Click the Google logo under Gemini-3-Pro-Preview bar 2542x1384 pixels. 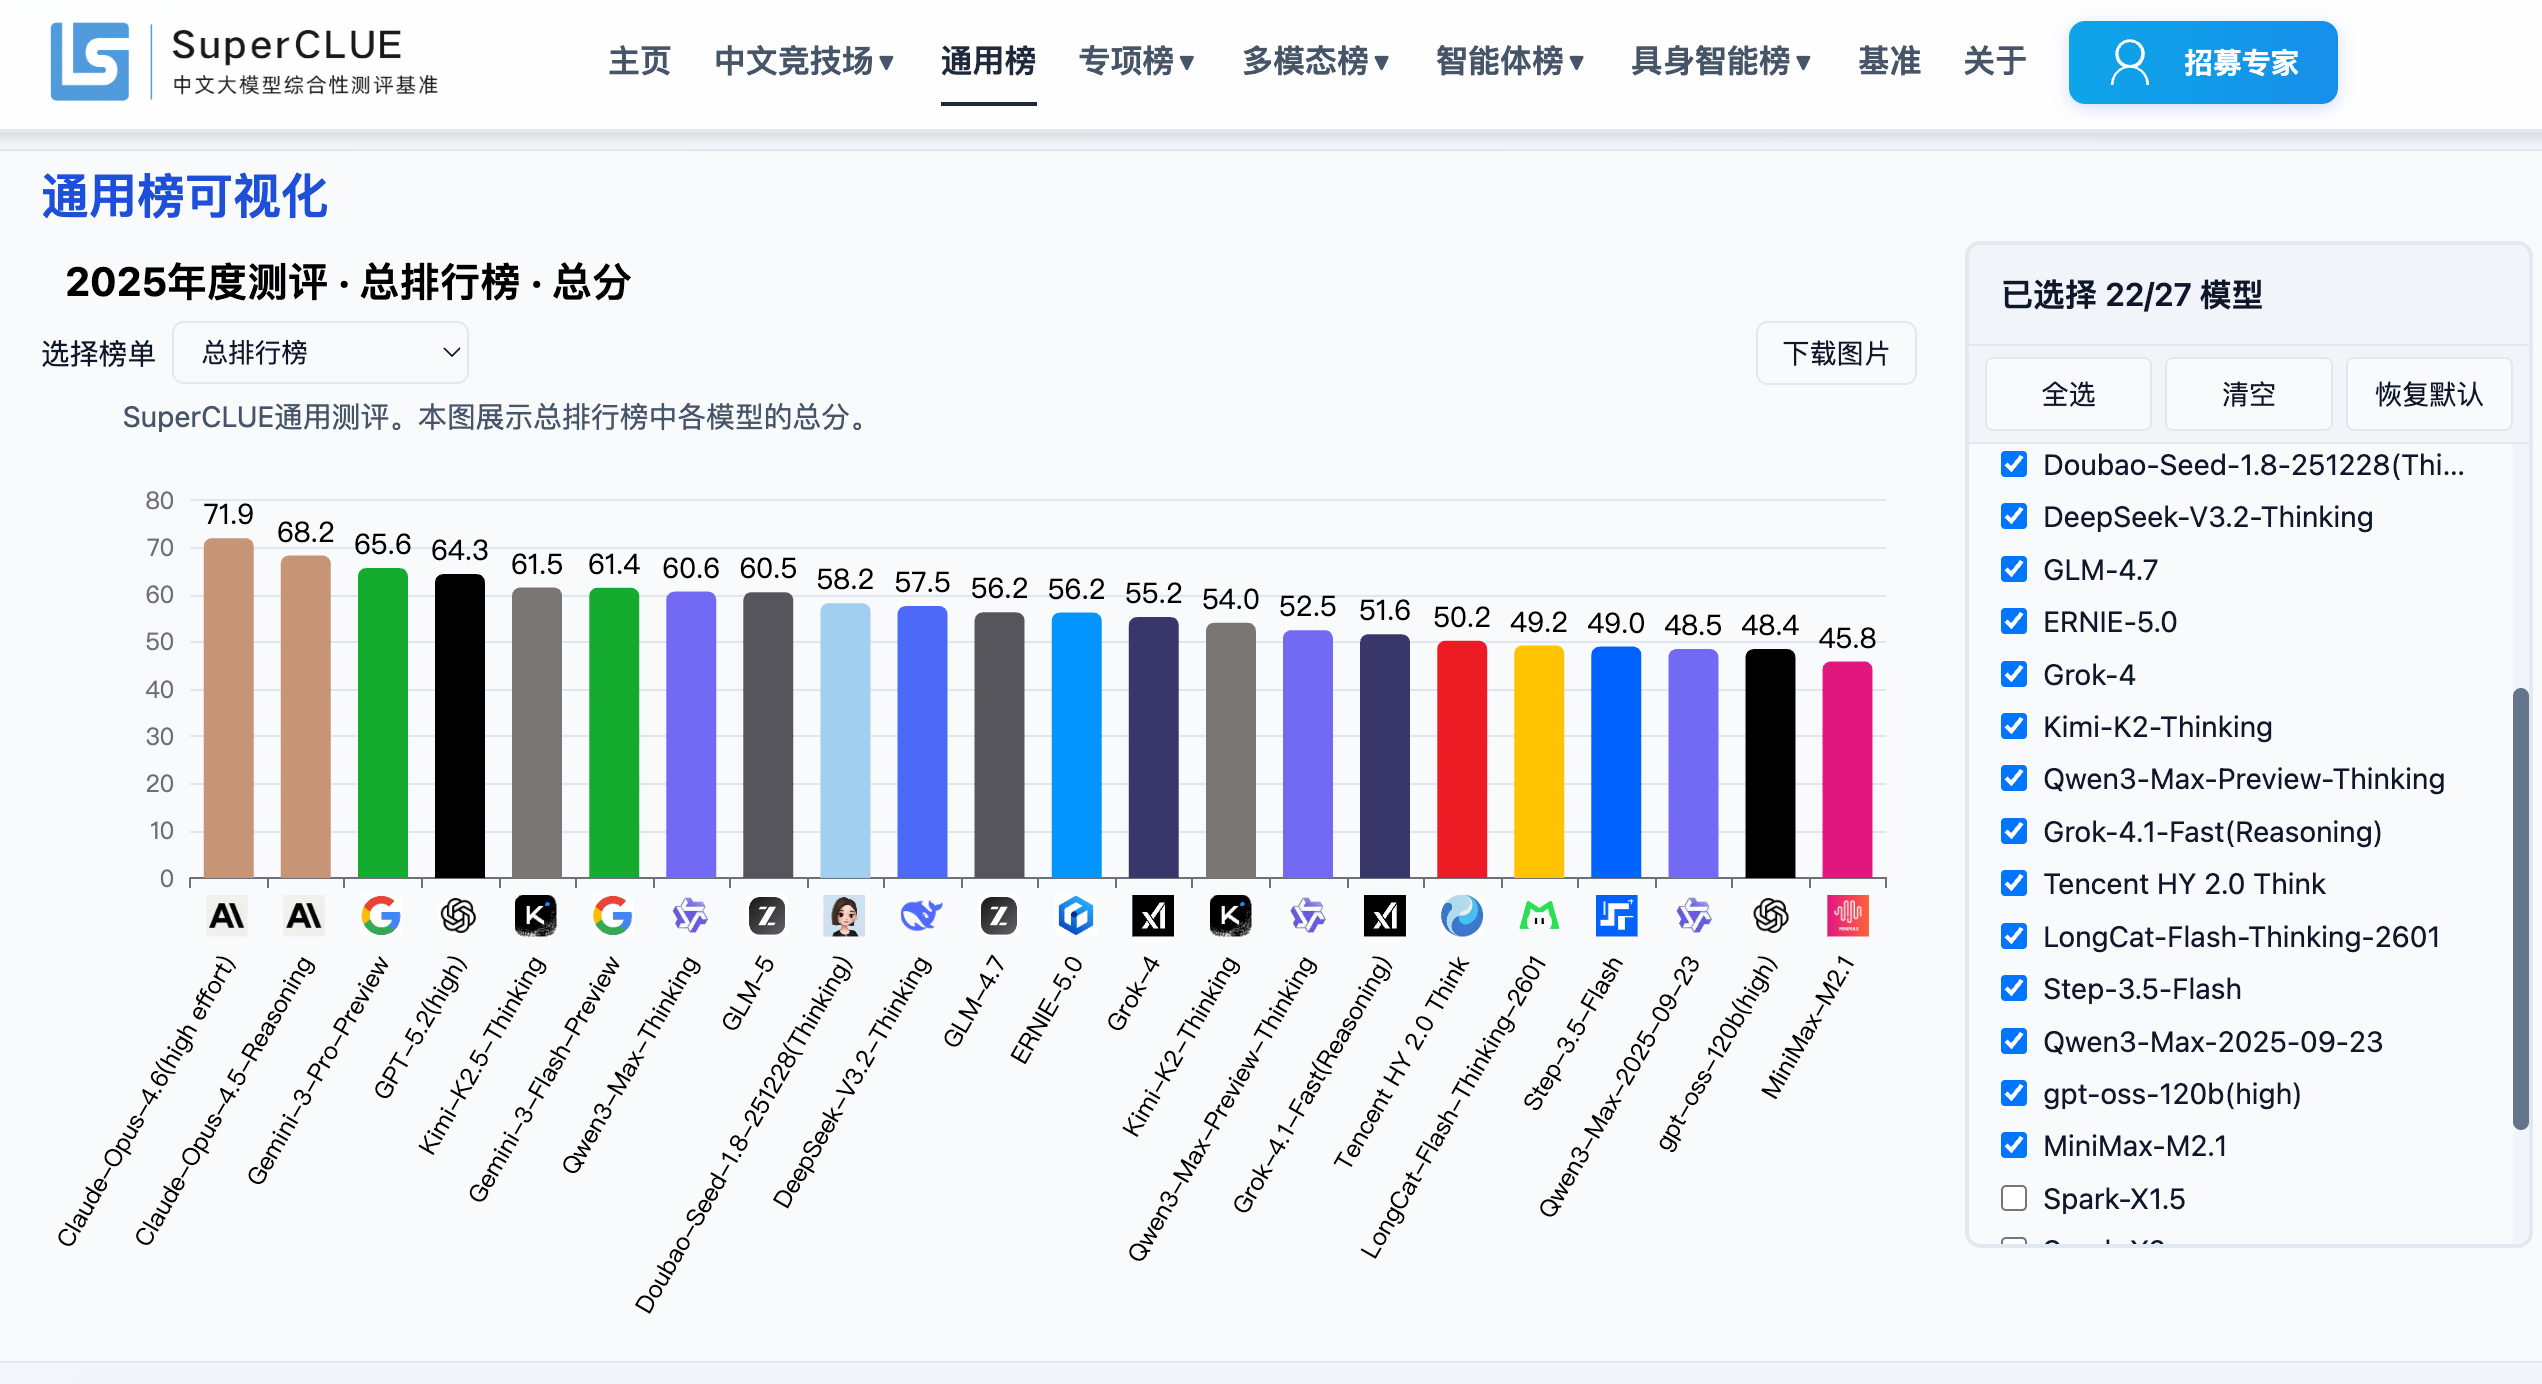(x=381, y=915)
